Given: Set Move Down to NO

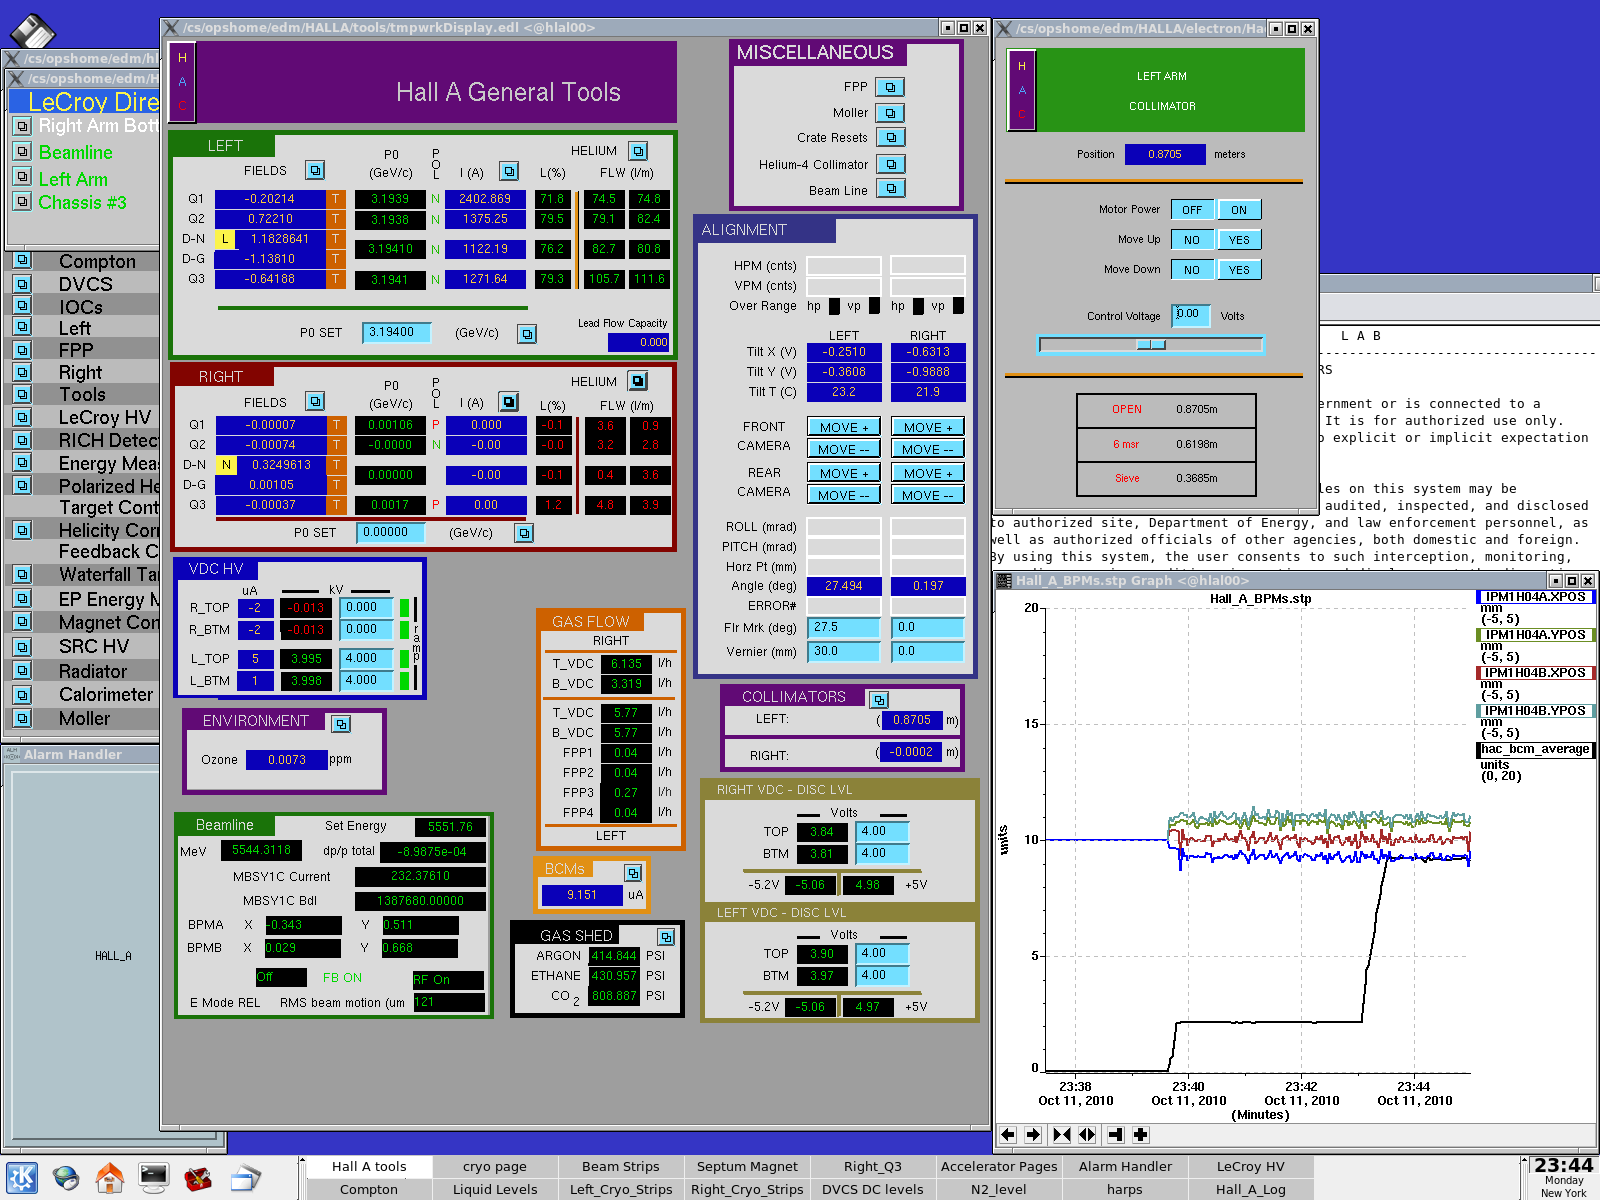Looking at the screenshot, I should 1192,270.
